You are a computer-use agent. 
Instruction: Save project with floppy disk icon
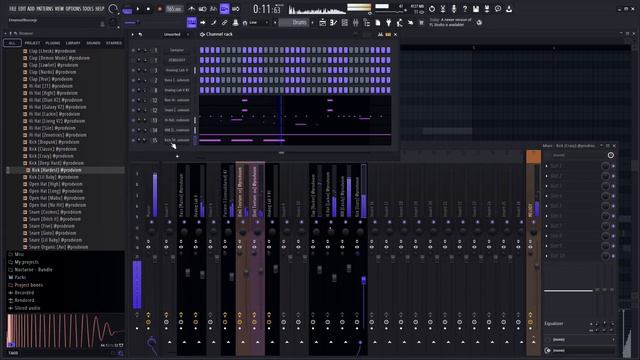(x=476, y=9)
